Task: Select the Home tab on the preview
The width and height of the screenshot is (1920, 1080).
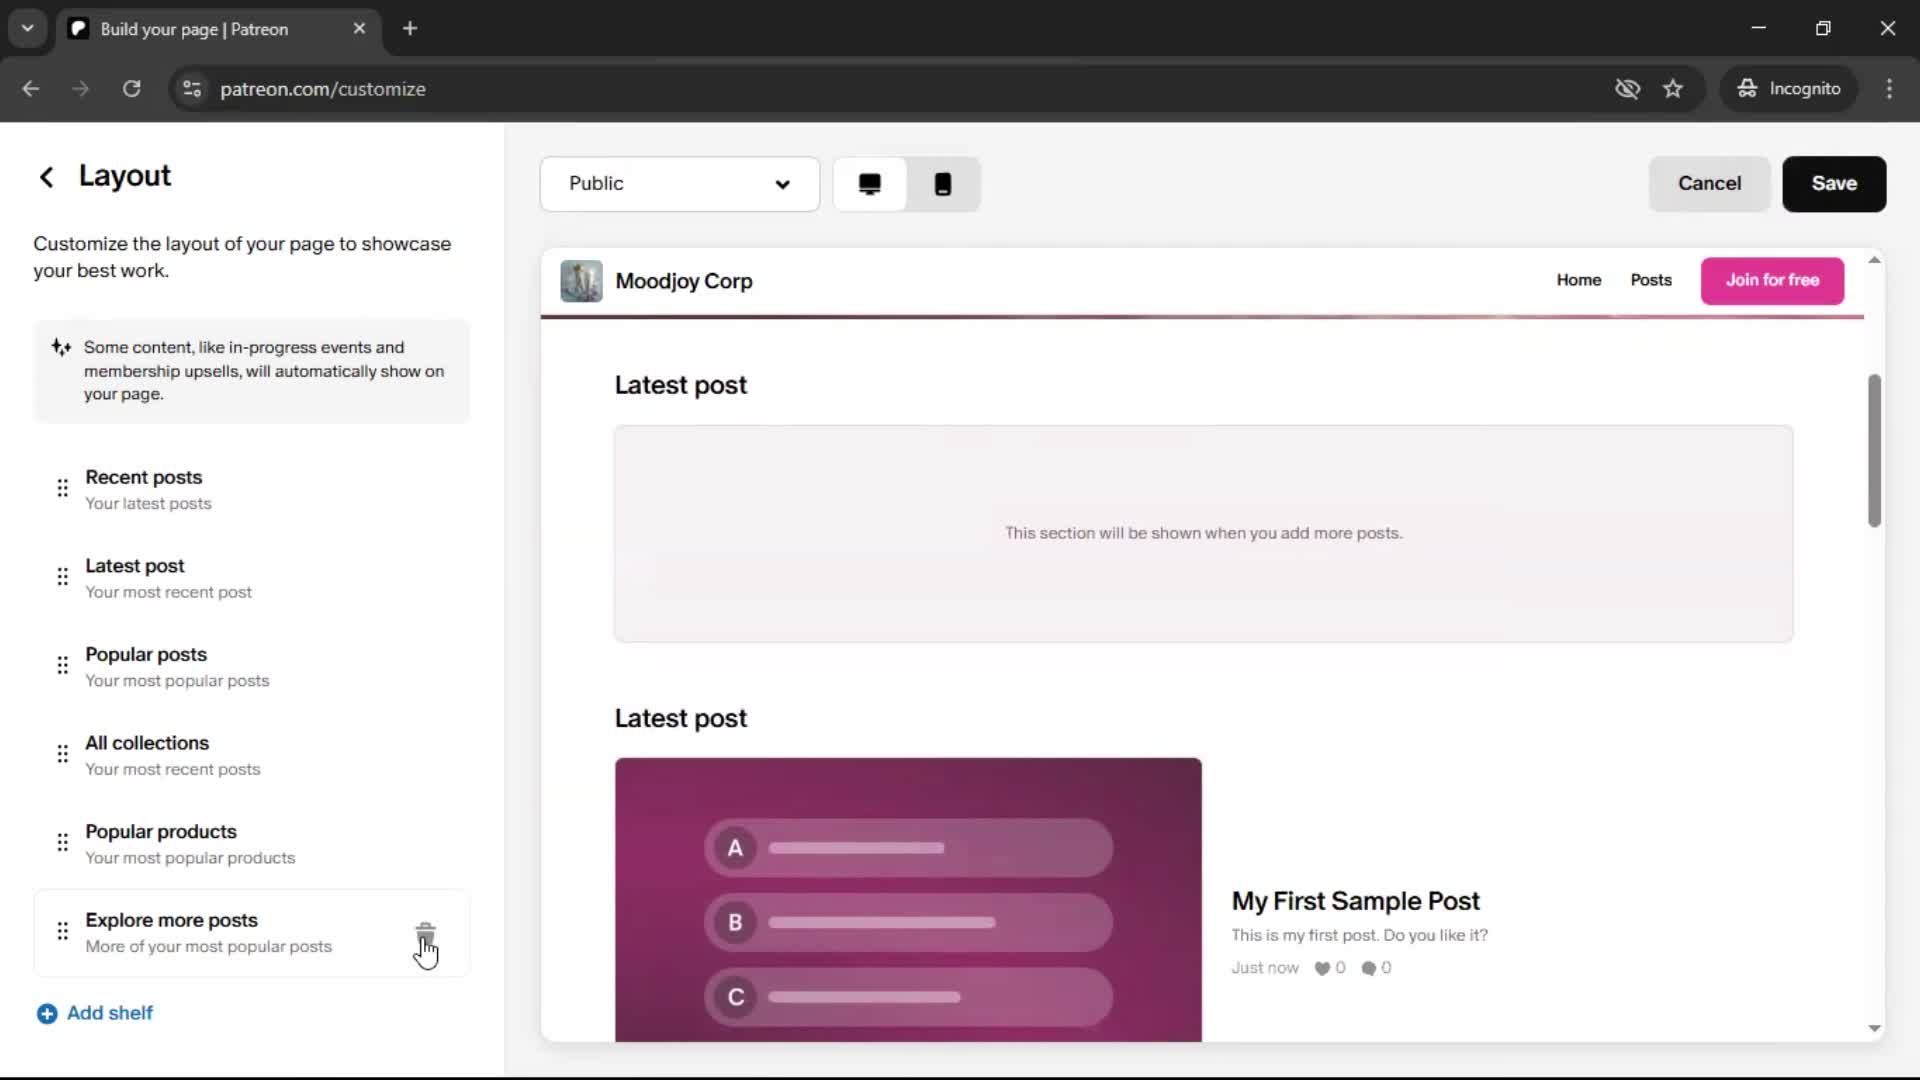Action: pos(1578,281)
